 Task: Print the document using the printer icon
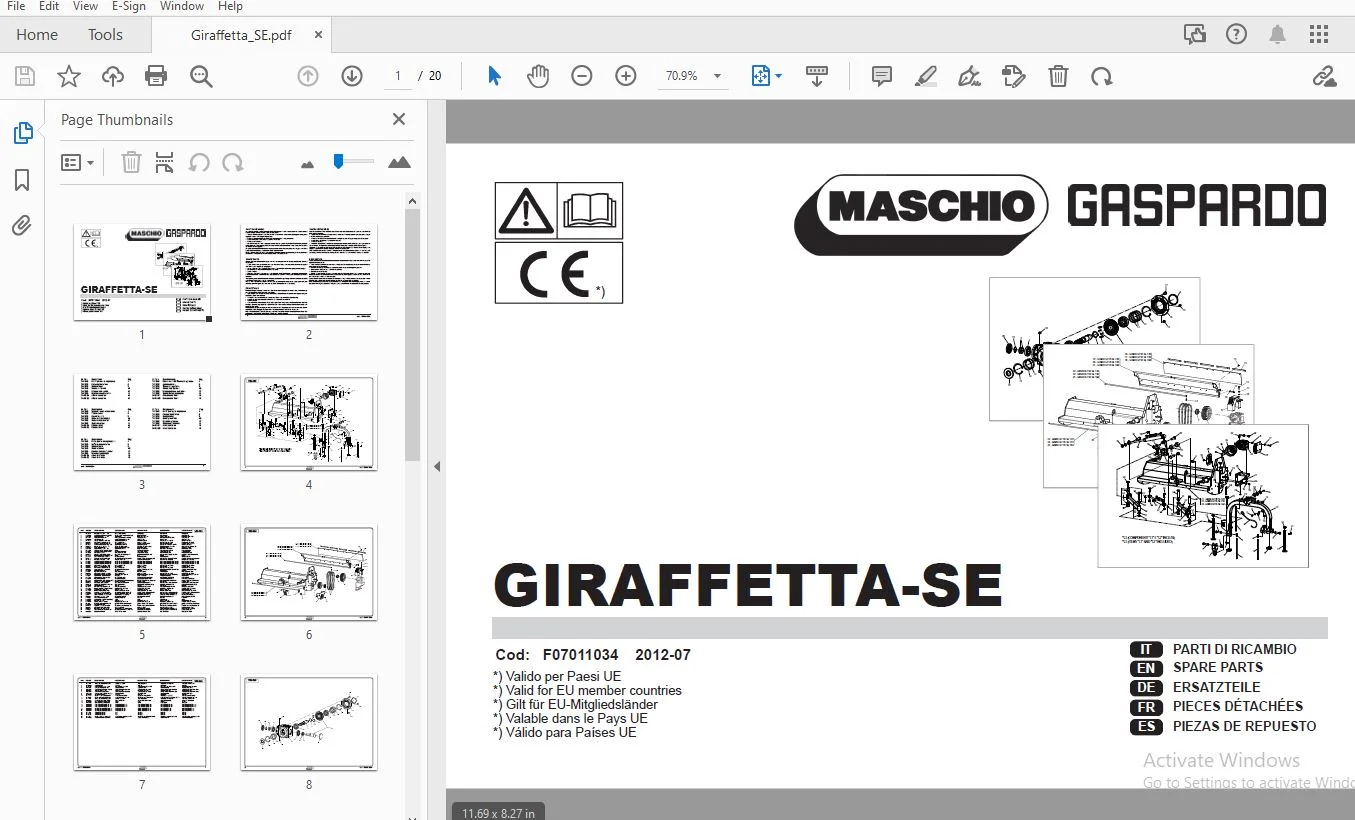(x=156, y=76)
